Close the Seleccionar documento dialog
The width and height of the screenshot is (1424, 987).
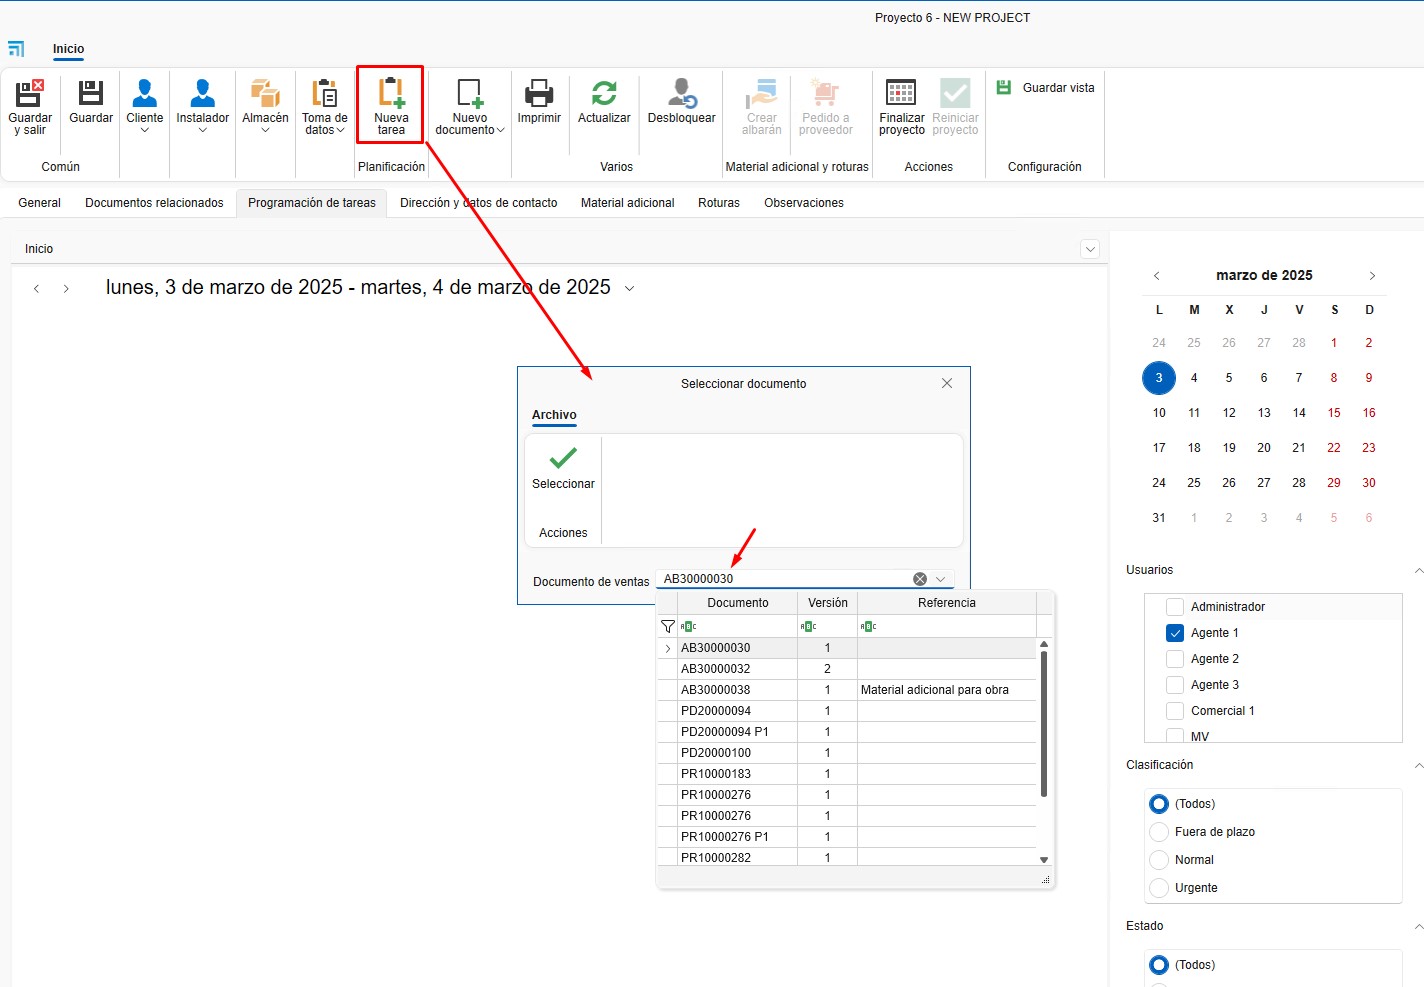pyautogui.click(x=947, y=384)
